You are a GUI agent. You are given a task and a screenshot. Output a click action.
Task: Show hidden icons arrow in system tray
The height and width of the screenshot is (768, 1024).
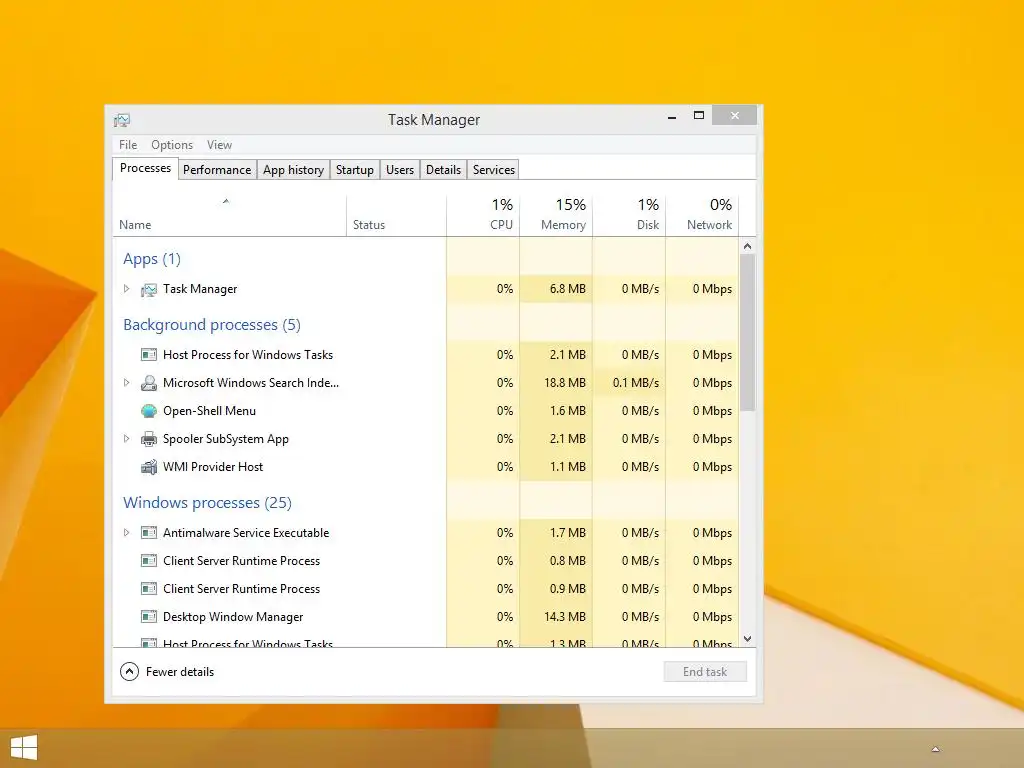tap(935, 749)
